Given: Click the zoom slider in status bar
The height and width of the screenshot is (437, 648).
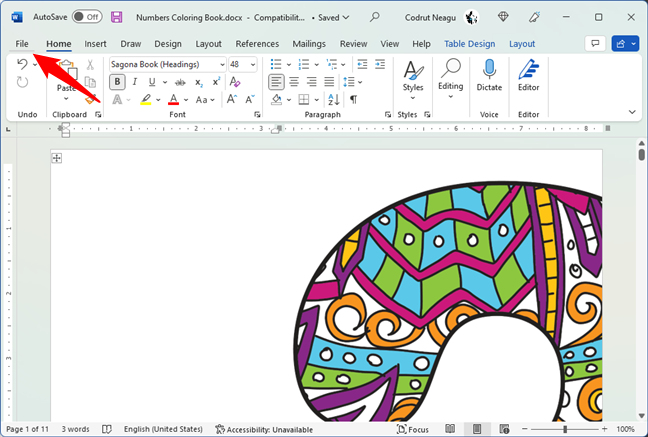Looking at the screenshot, I should [563, 429].
